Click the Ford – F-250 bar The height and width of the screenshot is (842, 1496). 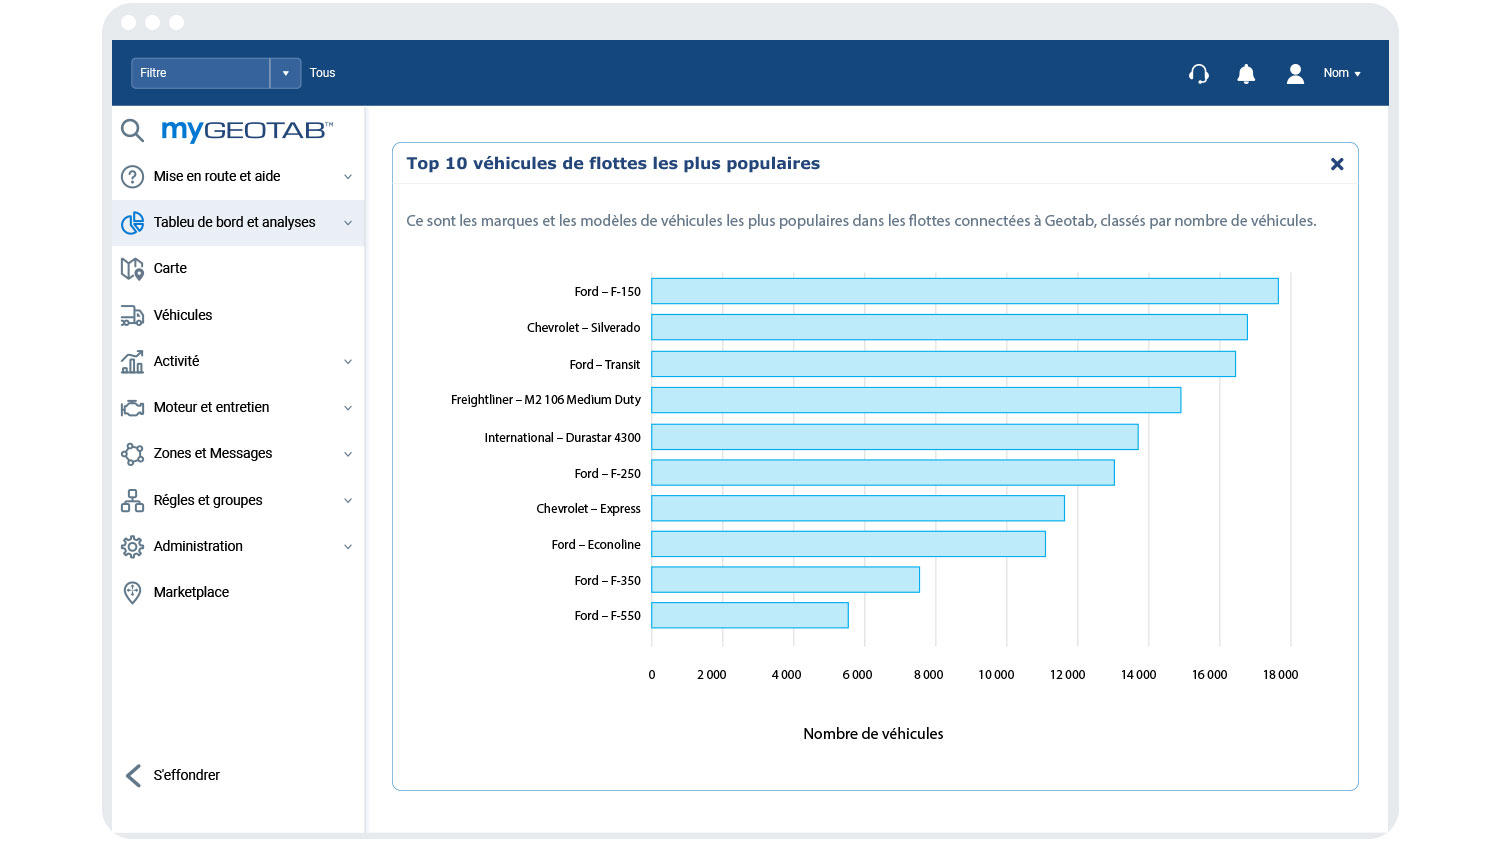(883, 473)
